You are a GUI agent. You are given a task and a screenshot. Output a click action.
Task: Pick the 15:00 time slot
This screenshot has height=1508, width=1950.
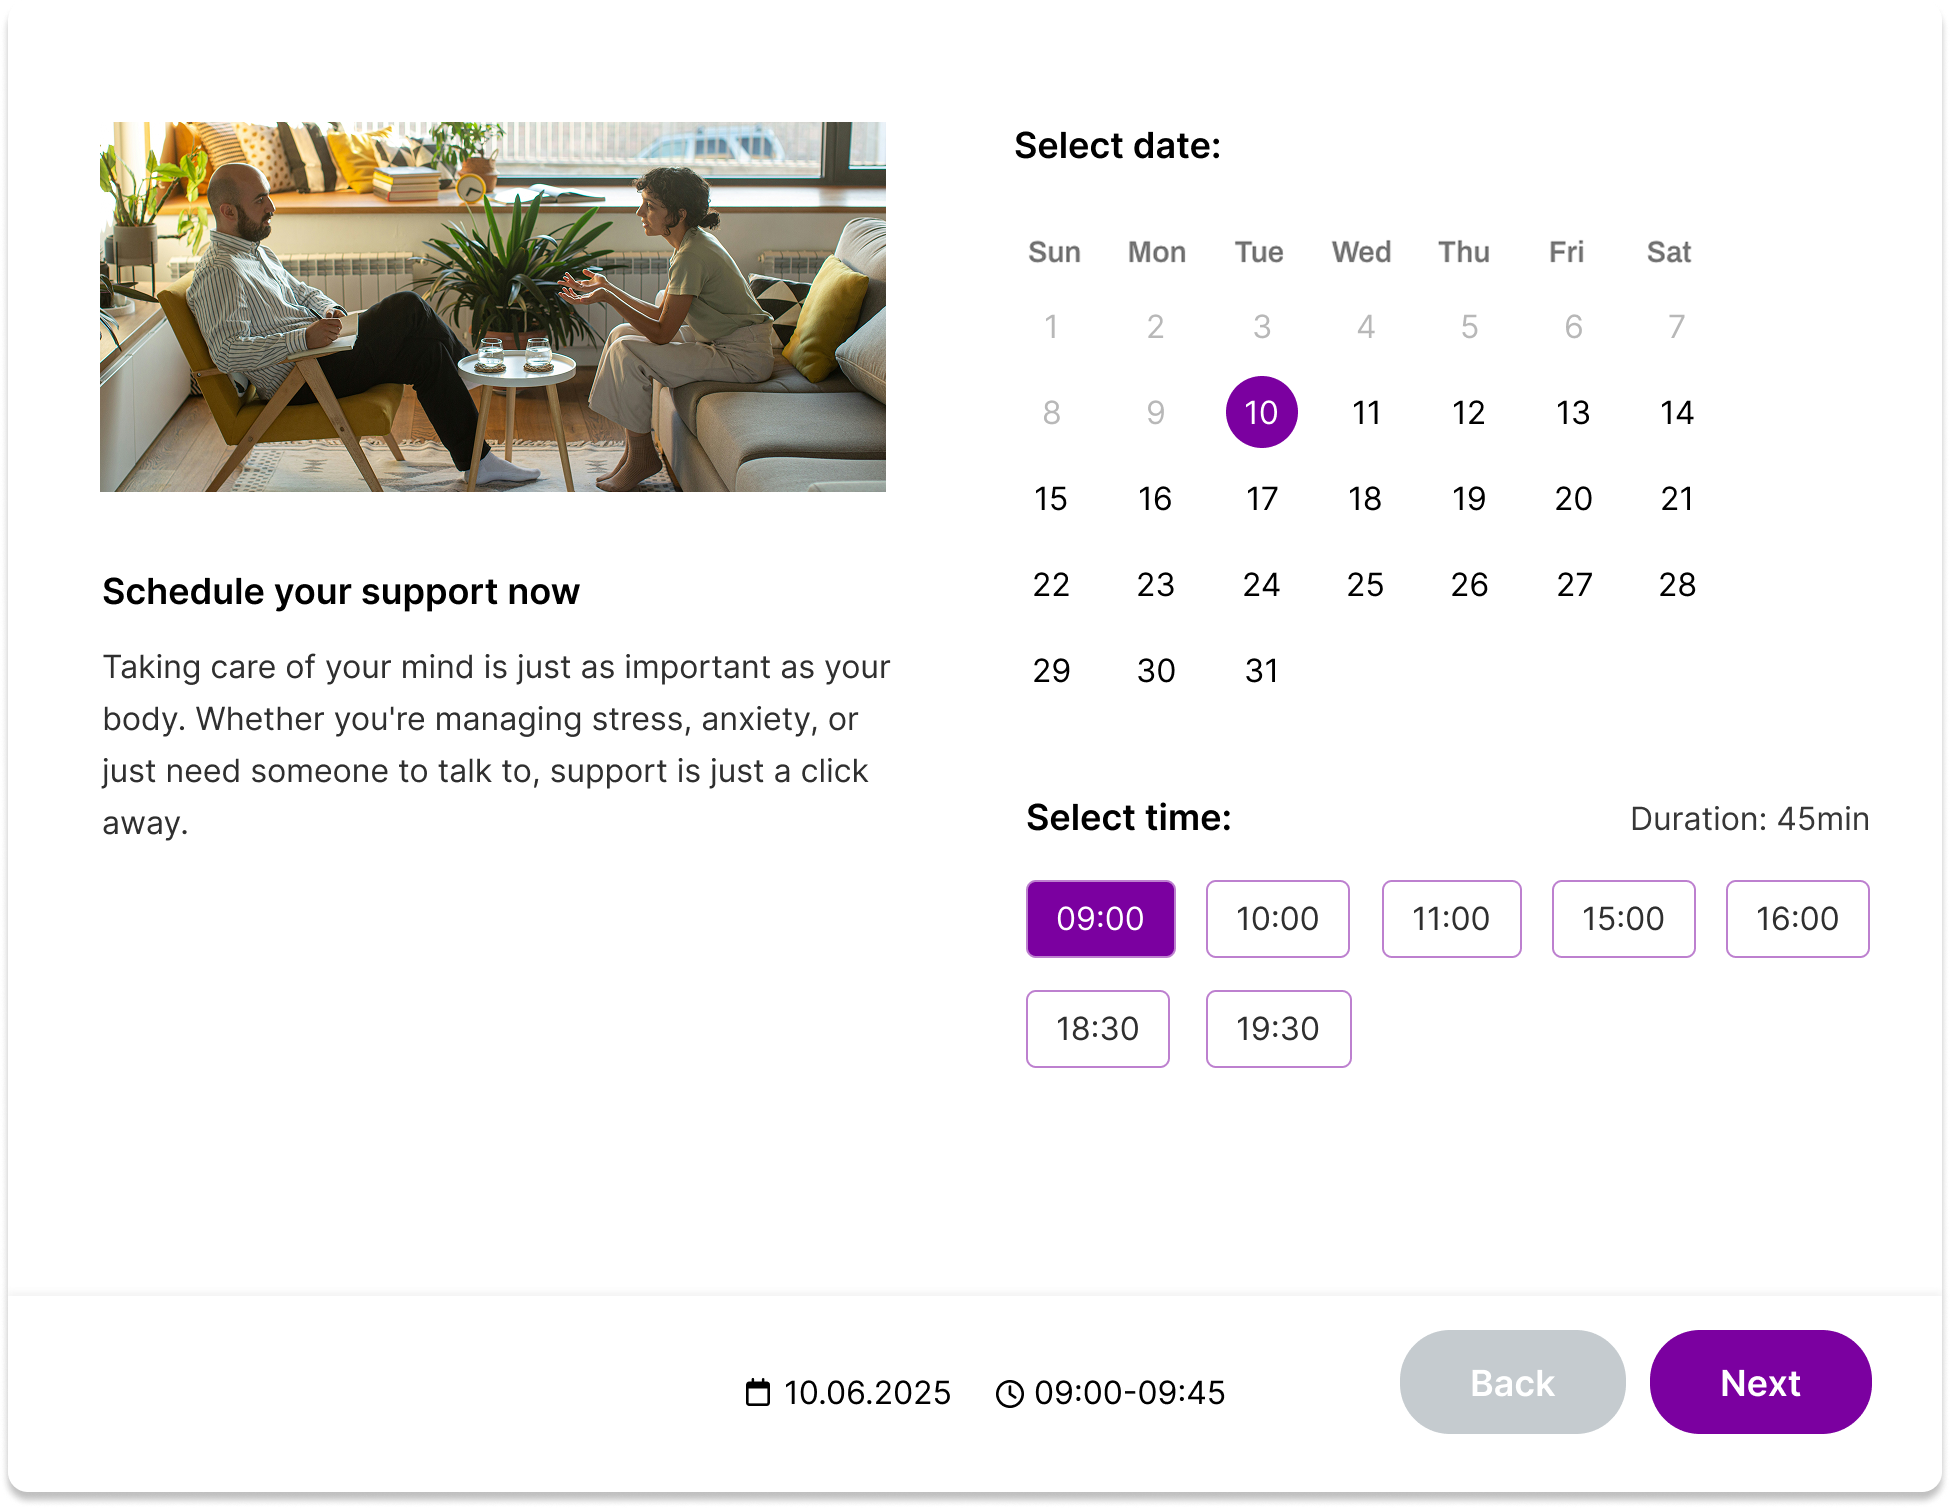(x=1623, y=918)
